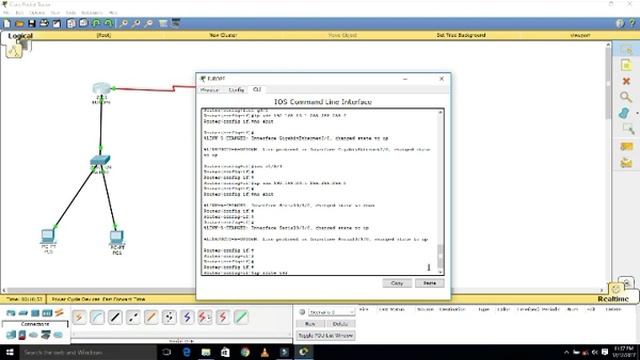Screen dimensions: 640x360
Task: Add a Simple PDU envelope
Action: click(x=627, y=147)
